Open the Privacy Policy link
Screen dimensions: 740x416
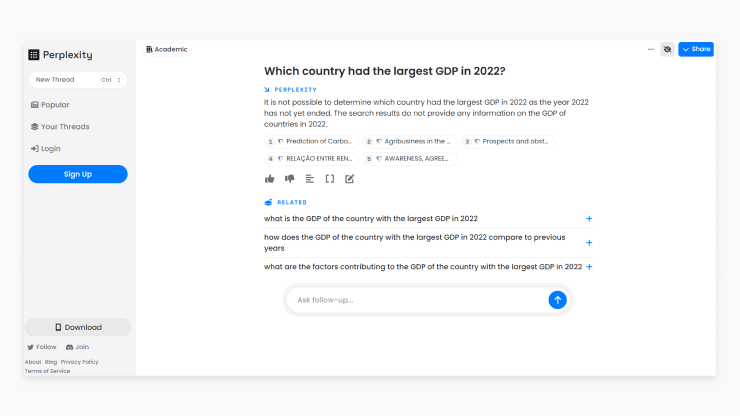coord(79,362)
